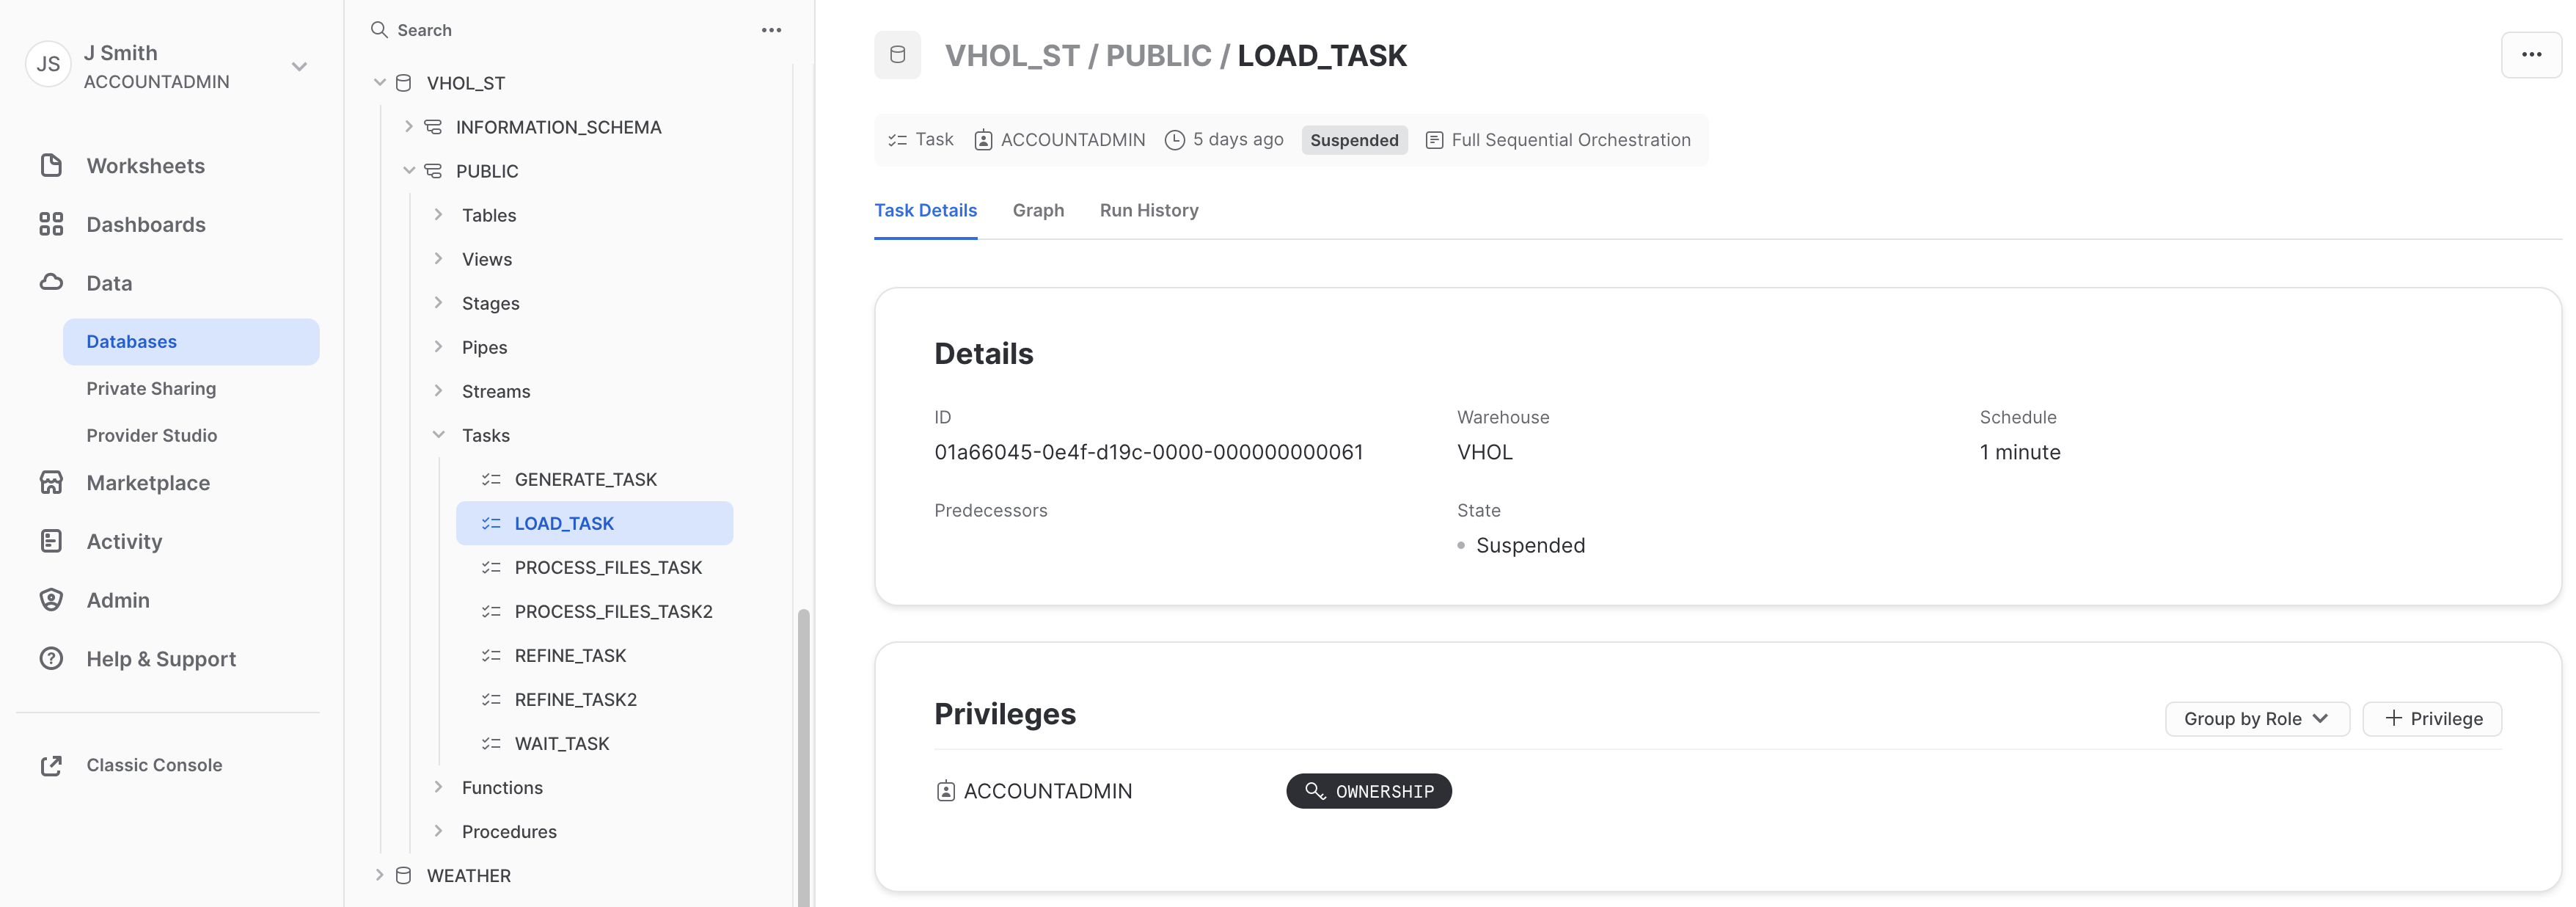Screen dimensions: 2576x907
Task: Switch to the Run History tab
Action: coord(1148,210)
